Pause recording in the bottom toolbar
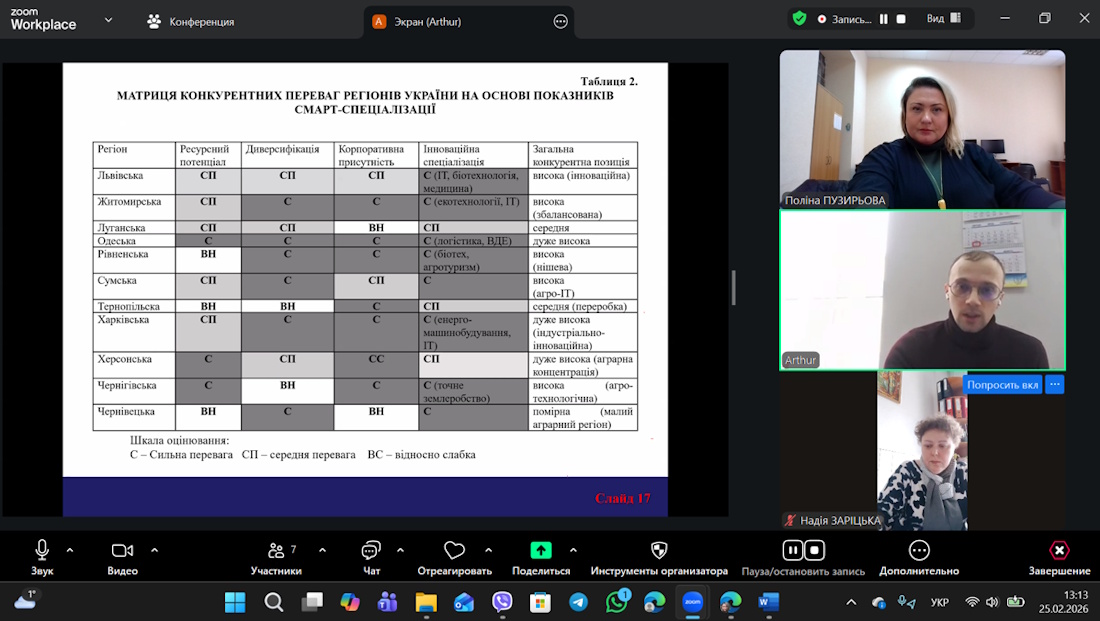Image resolution: width=1100 pixels, height=621 pixels. [x=792, y=551]
